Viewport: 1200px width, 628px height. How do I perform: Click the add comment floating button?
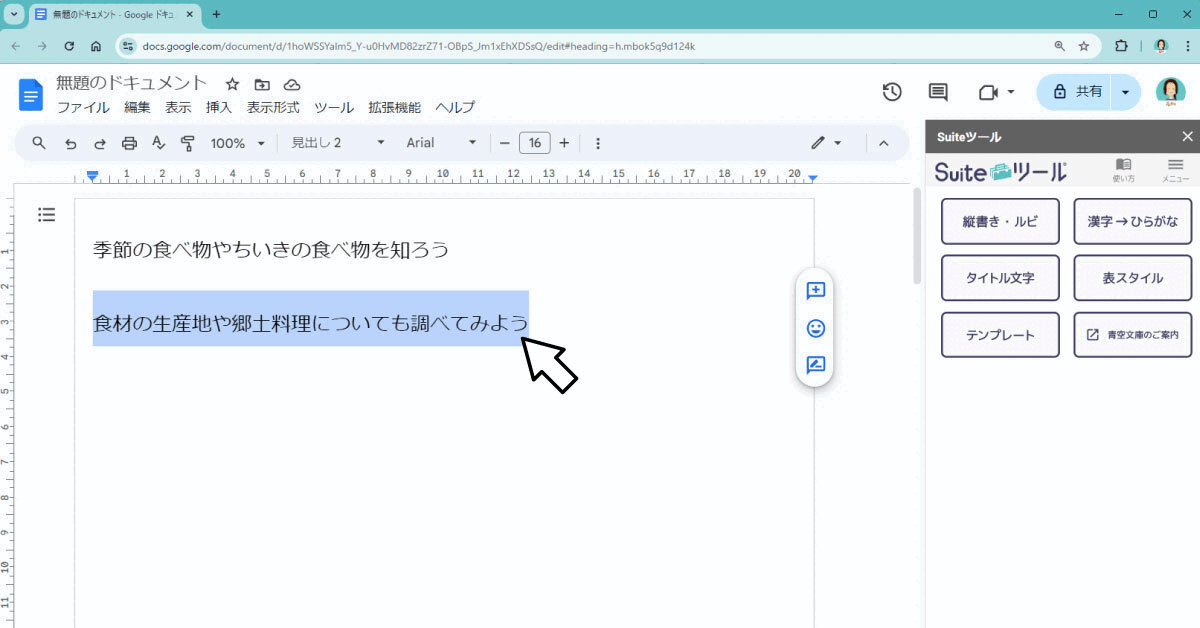(x=815, y=291)
